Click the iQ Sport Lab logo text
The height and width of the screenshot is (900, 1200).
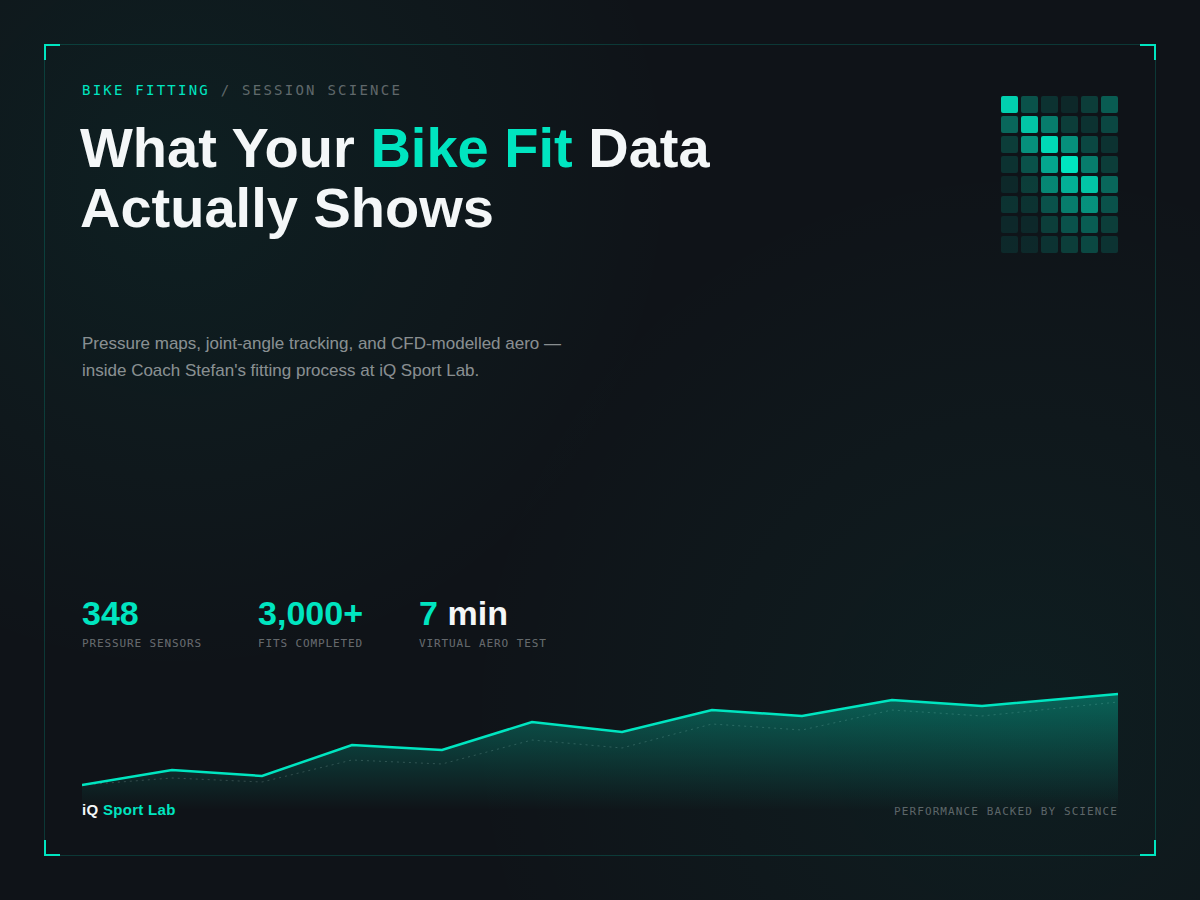(128, 810)
